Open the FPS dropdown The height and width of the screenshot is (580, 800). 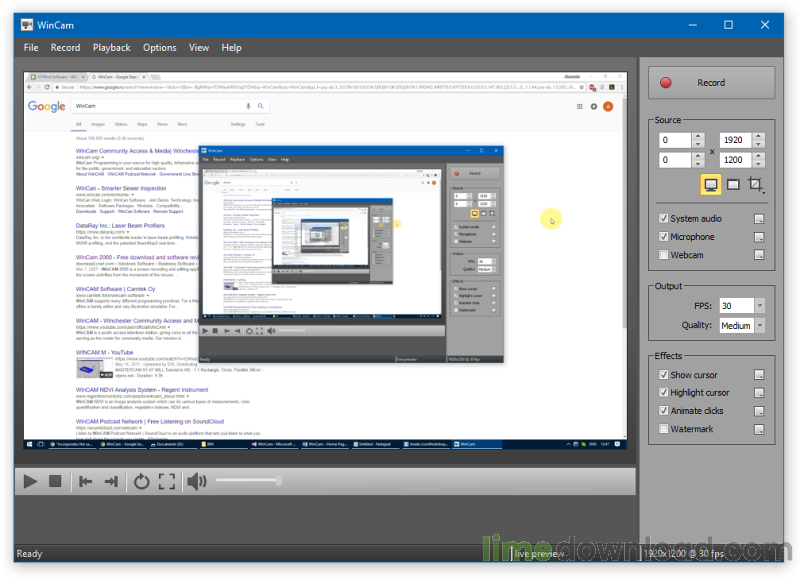760,306
